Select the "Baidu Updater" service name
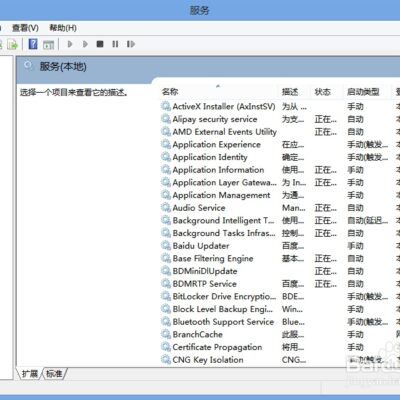Image resolution: width=400 pixels, height=400 pixels. 201,246
